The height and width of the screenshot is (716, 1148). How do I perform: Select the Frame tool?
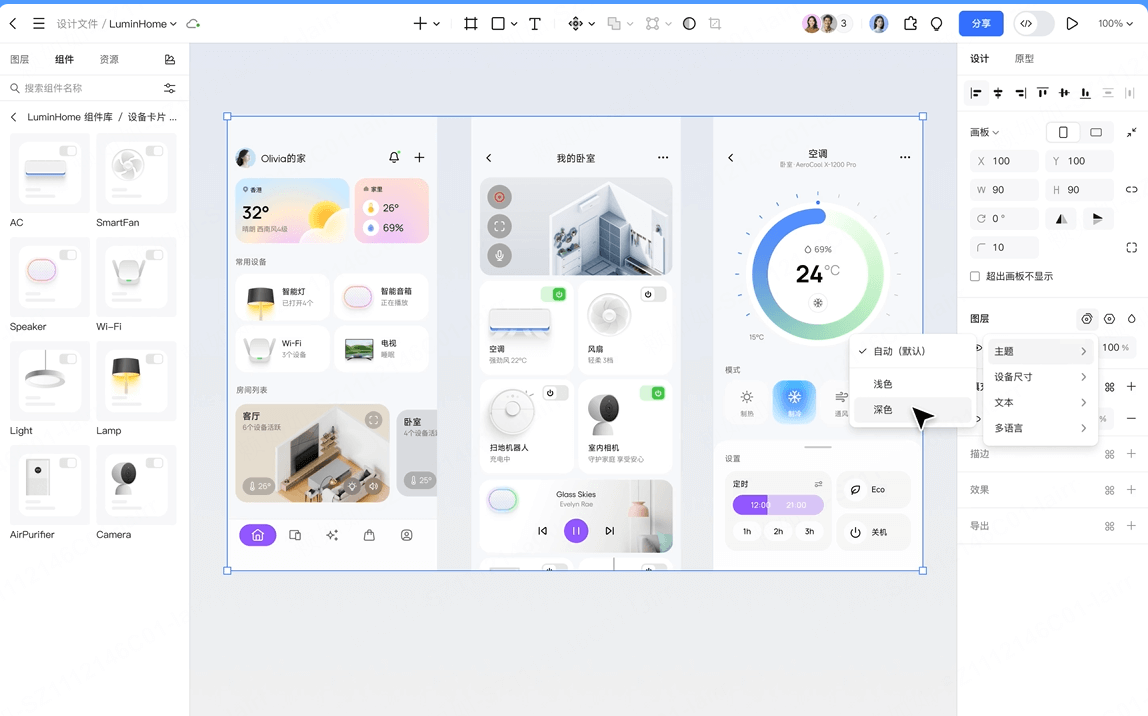coord(470,22)
